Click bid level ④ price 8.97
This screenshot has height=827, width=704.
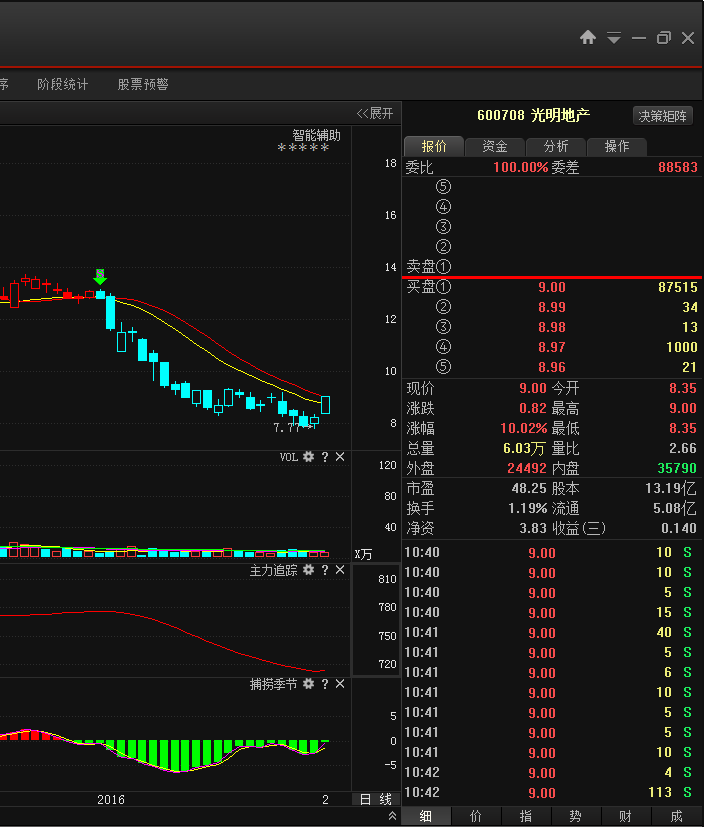(x=552, y=348)
